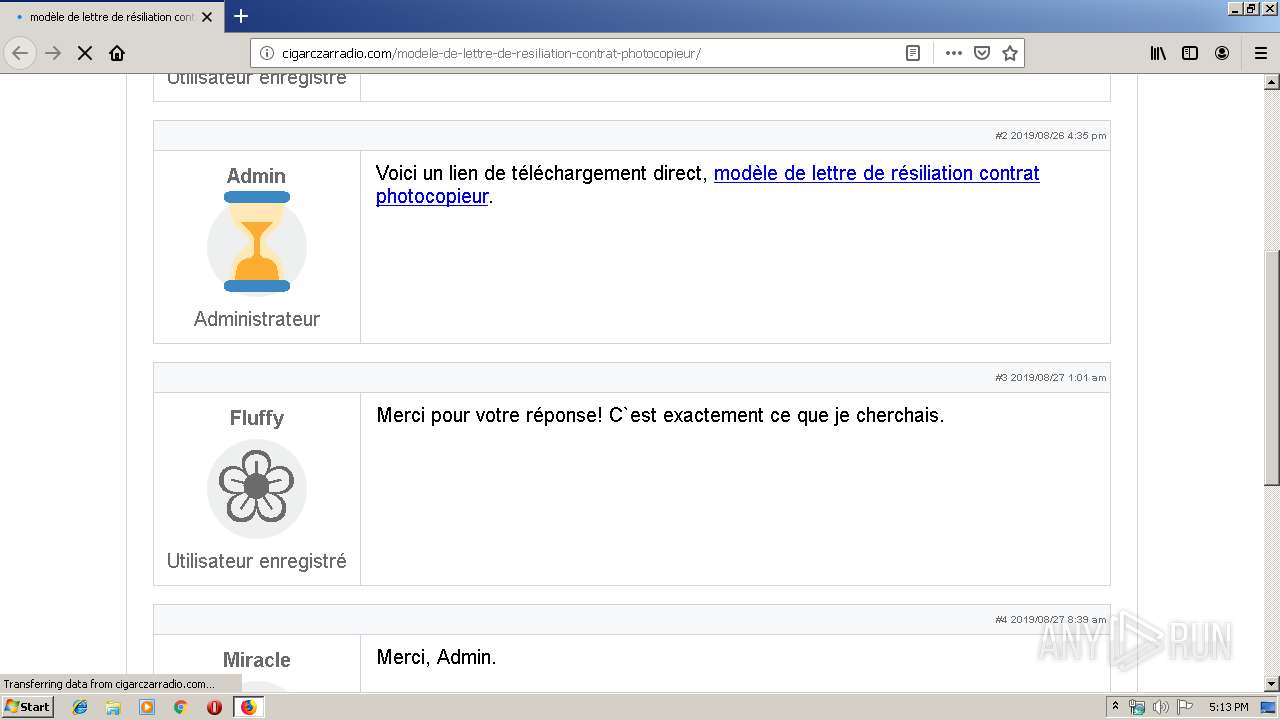Screen dimensions: 1280x720
Task: Click post #2 timestamp
Action: tap(1051, 135)
